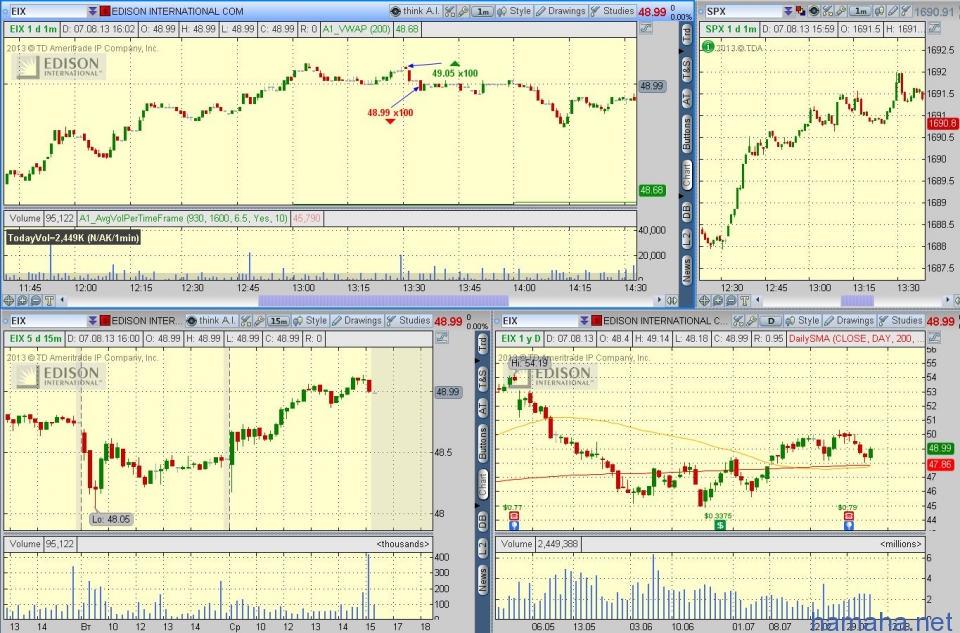Select the crosshair pan tool under the EIX 1m chart
The height and width of the screenshot is (633, 960).
pyautogui.click(x=9, y=301)
